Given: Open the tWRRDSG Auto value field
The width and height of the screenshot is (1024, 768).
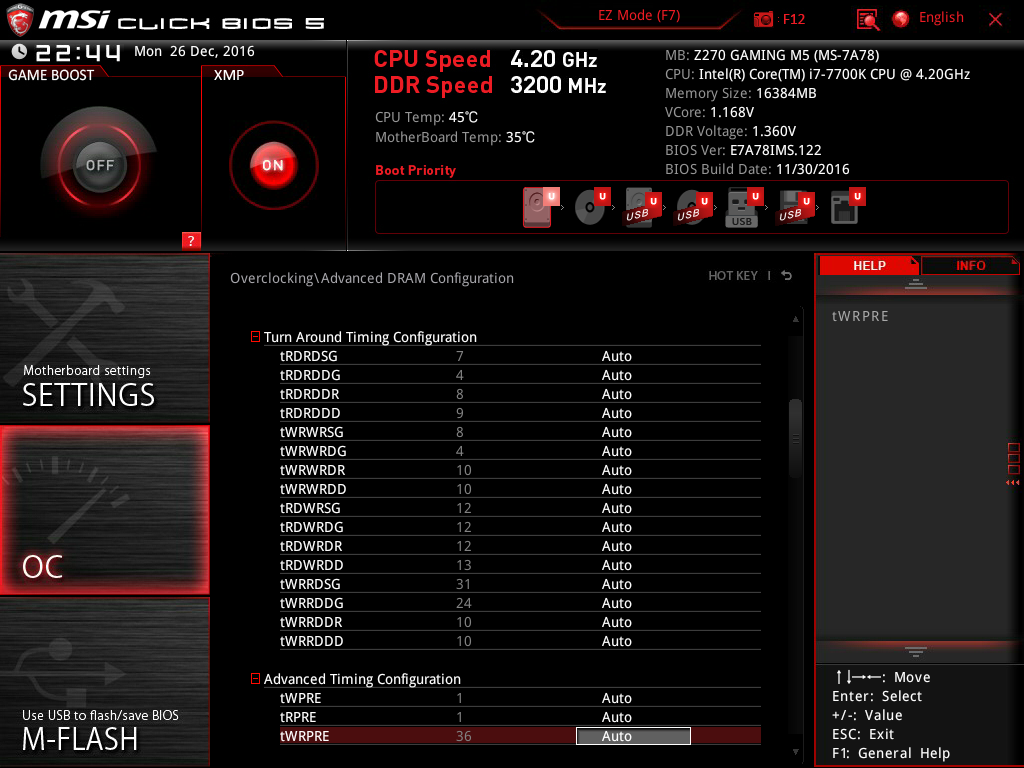Looking at the screenshot, I should (x=616, y=584).
